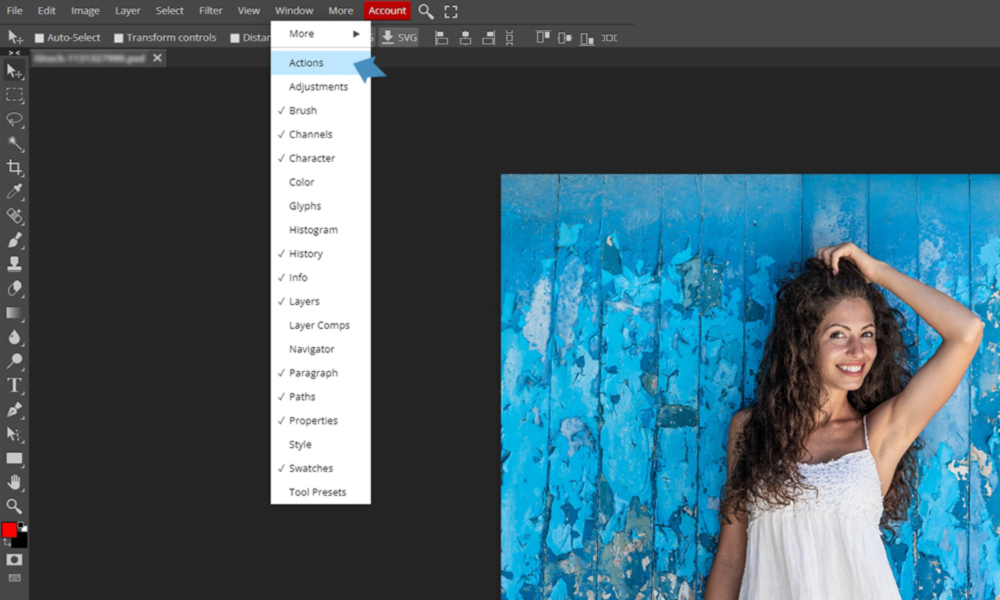Pick the Magic Wand tool

click(14, 144)
